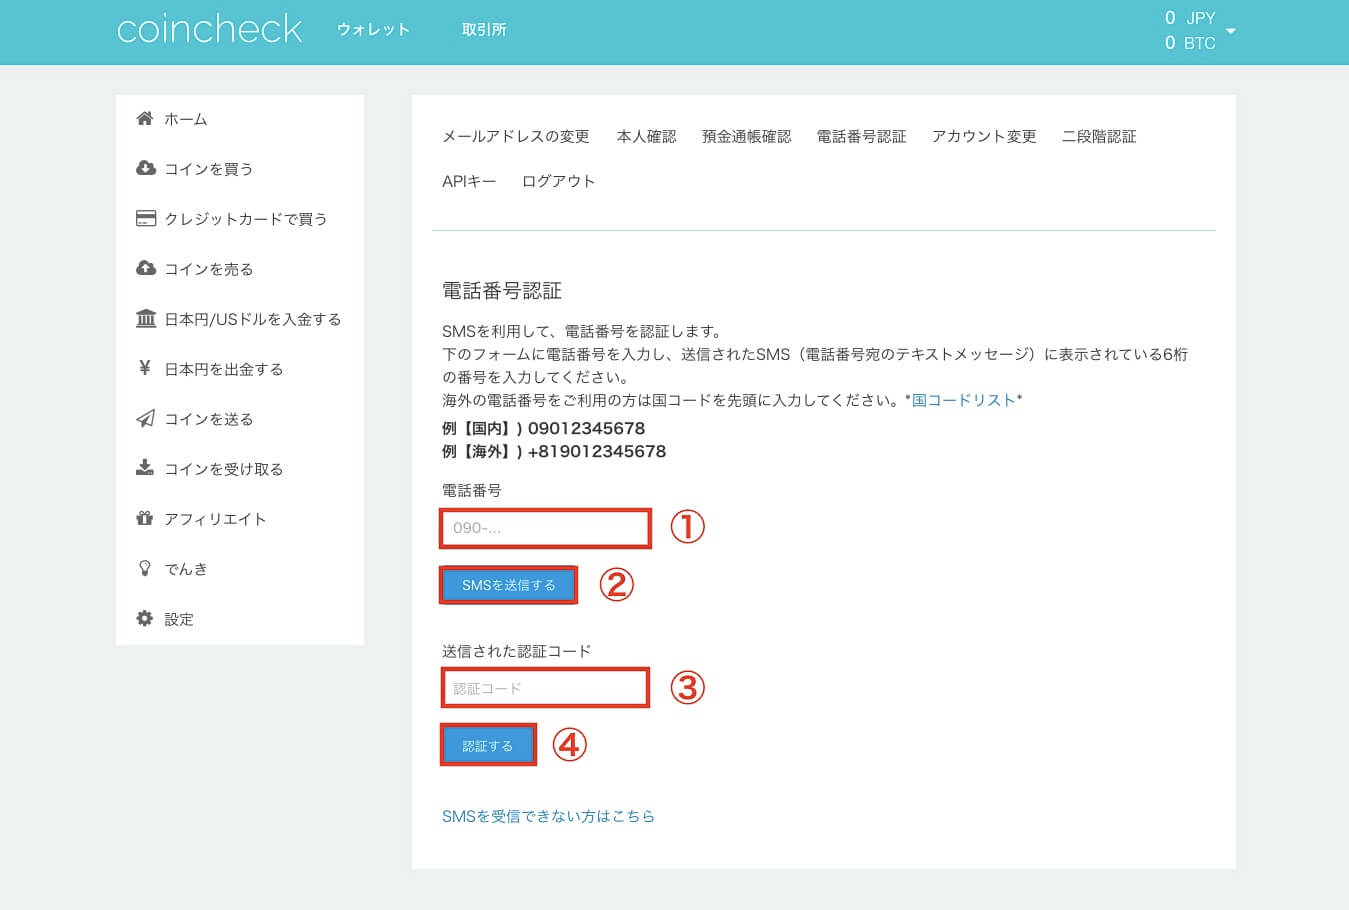Select ウォレット in the top navigation
The height and width of the screenshot is (910, 1349).
click(373, 30)
